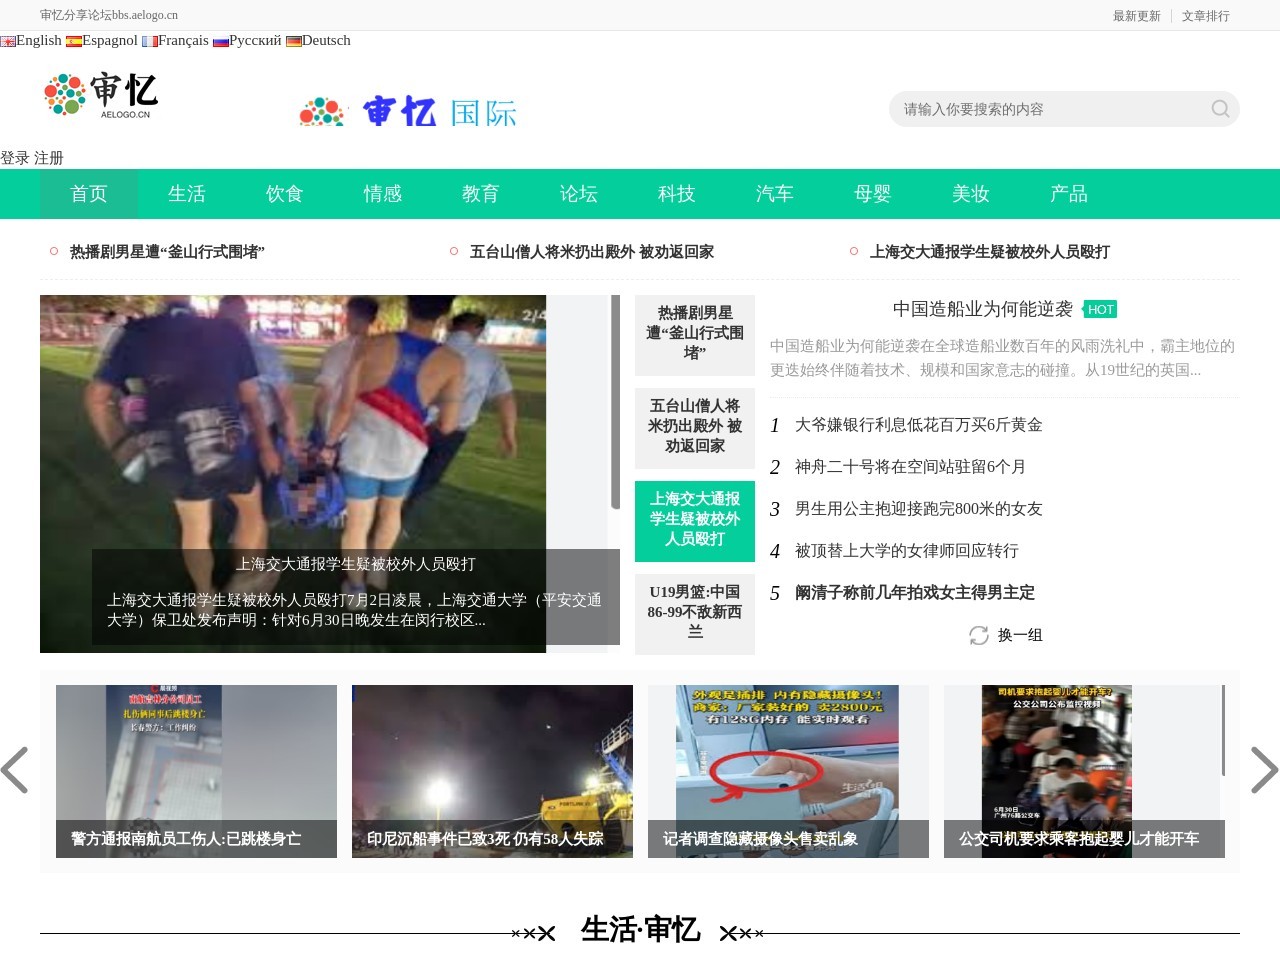
Task: Click the 注册 registration link
Action: click(49, 158)
